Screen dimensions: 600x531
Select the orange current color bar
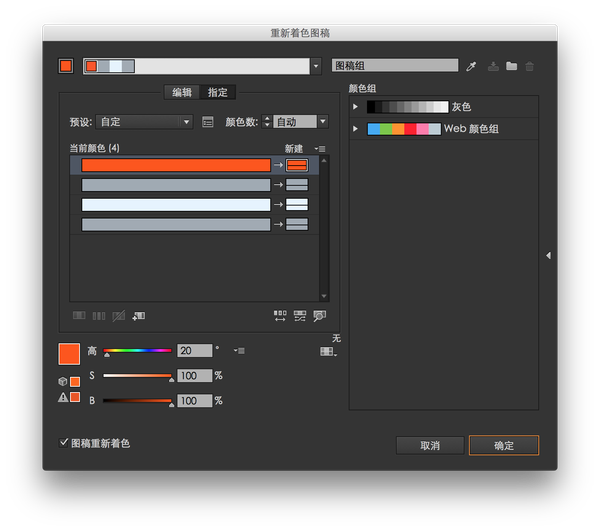click(176, 165)
